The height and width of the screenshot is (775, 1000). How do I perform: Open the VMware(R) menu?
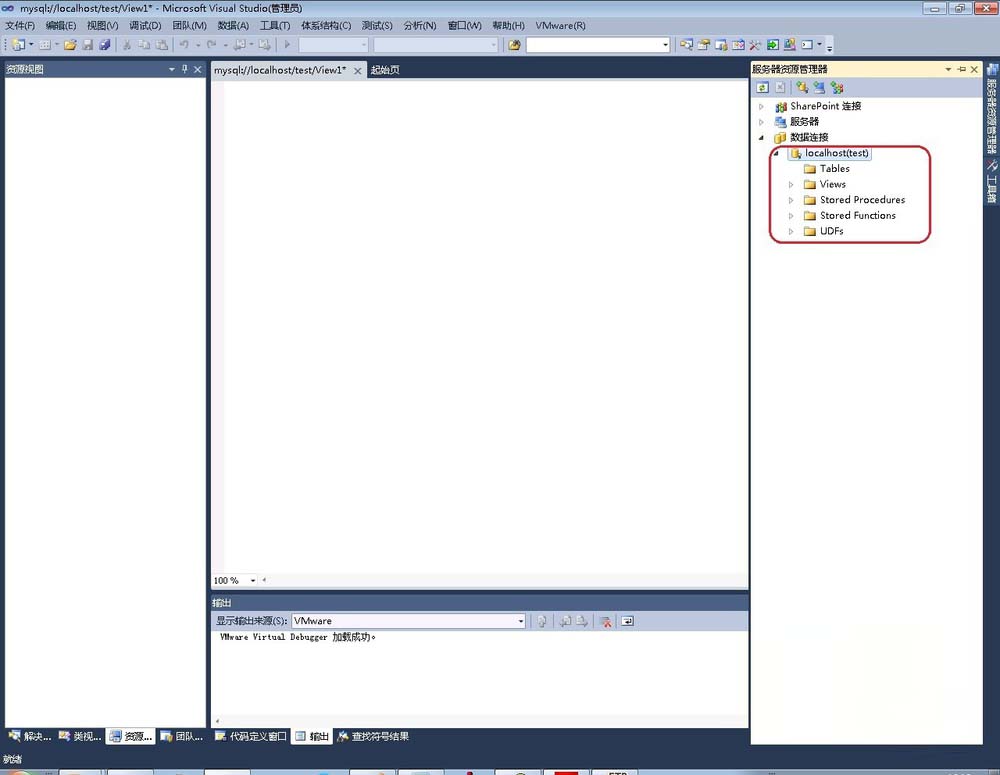[x=560, y=26]
